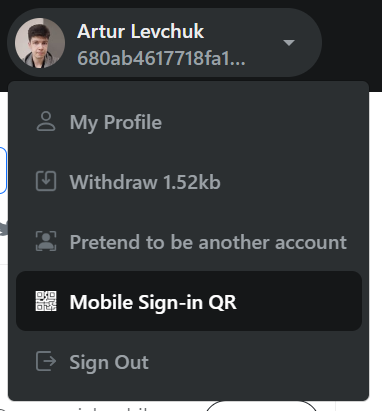Viewport: 382px width, 411px height.
Task: Click the QR code icon
Action: pos(46,301)
